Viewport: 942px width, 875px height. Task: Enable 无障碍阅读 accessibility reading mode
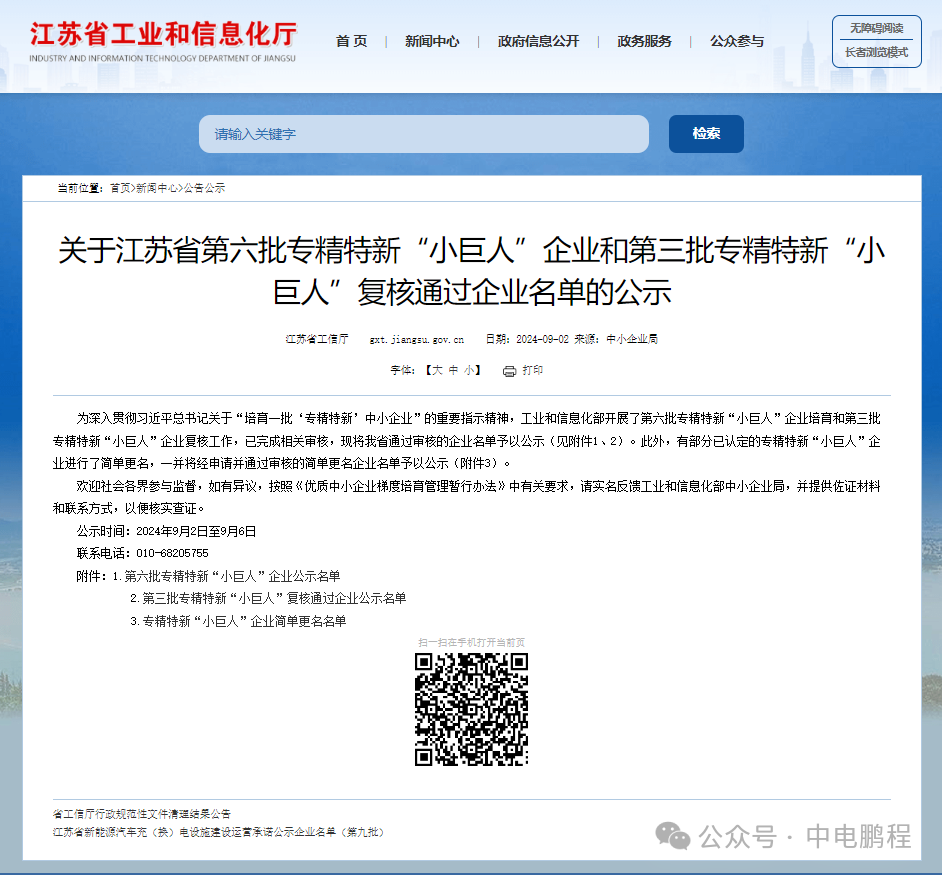click(876, 28)
